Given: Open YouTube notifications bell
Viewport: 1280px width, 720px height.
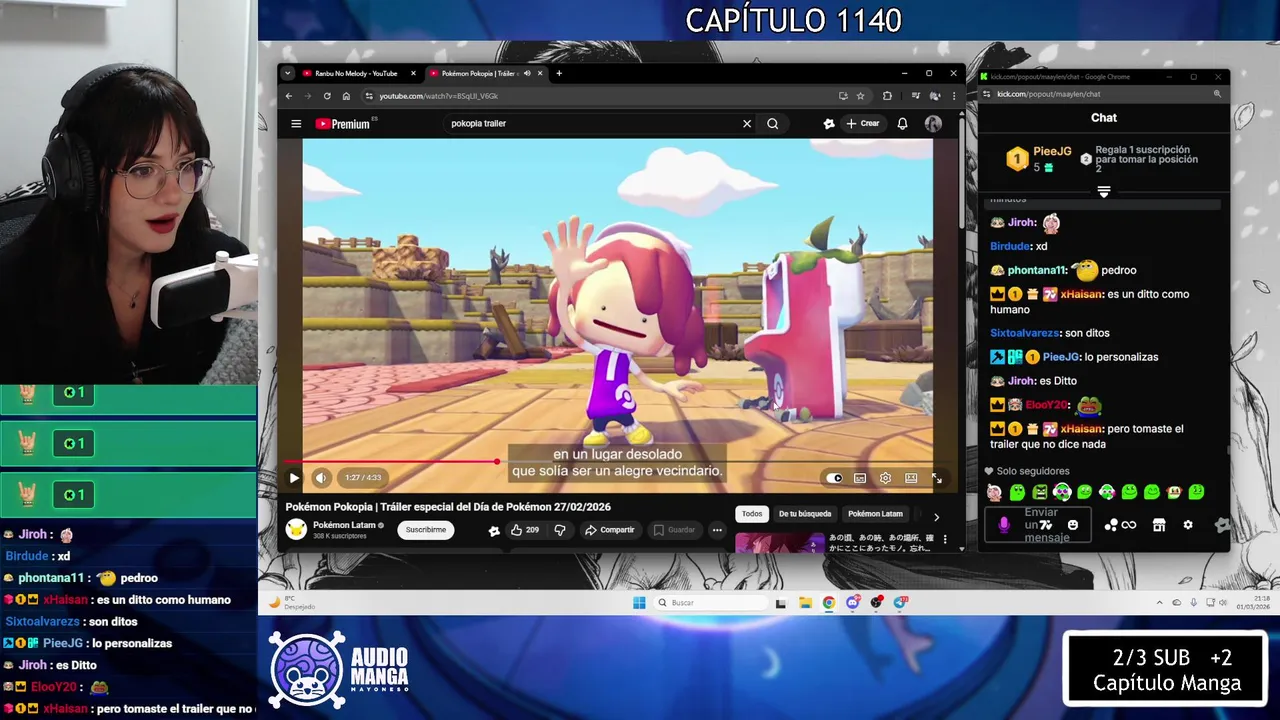Looking at the screenshot, I should point(902,124).
